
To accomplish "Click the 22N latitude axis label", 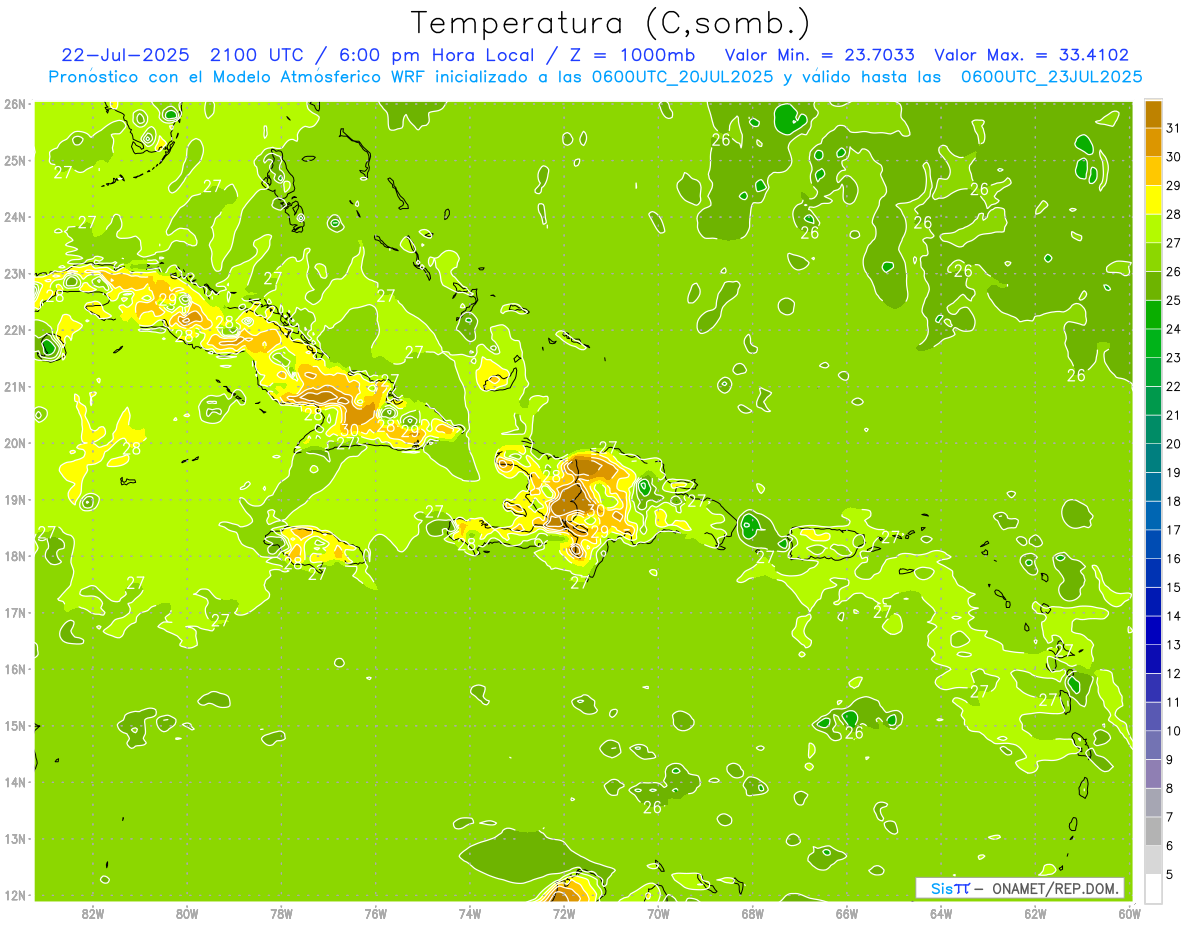I will (14, 330).
